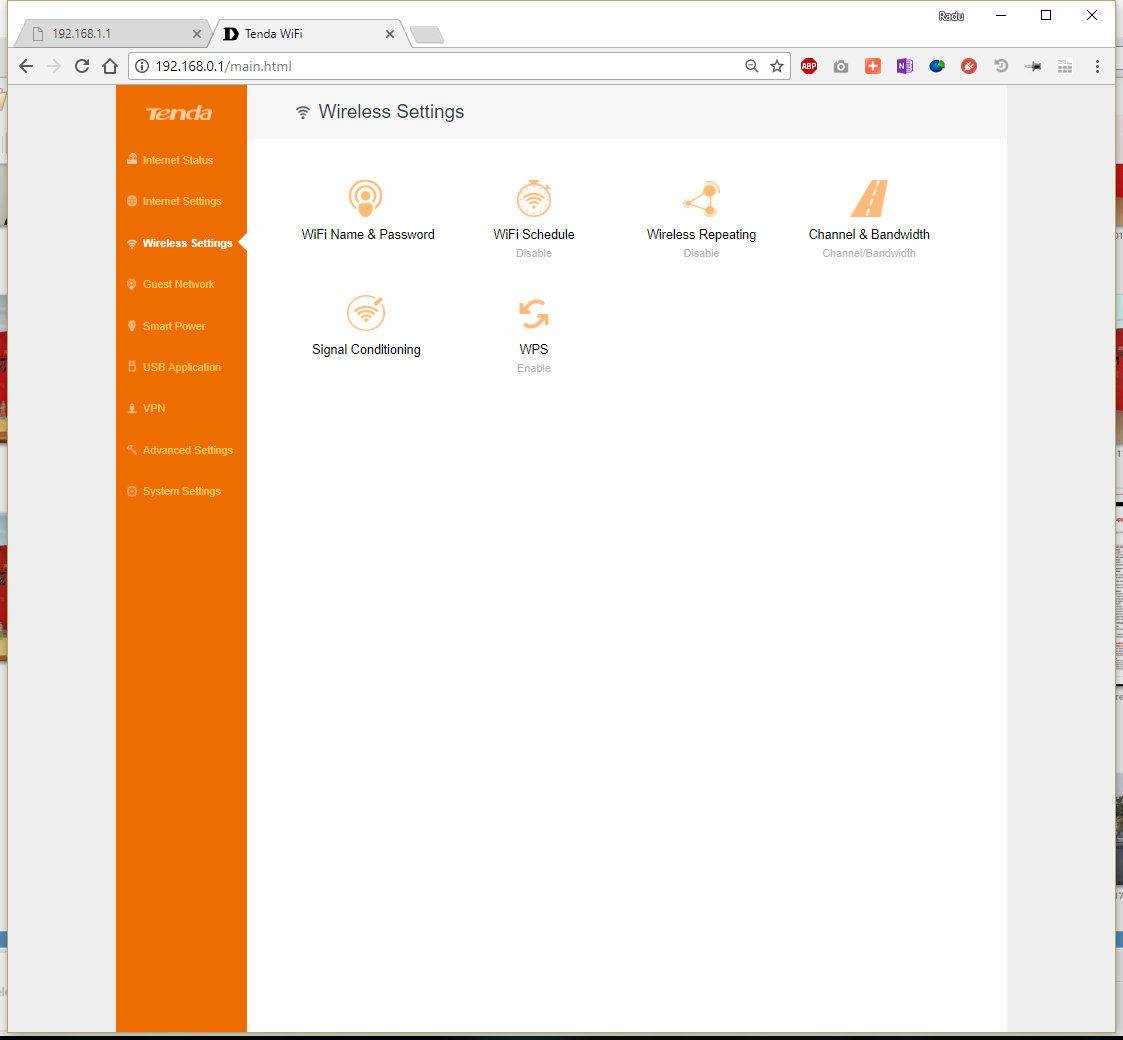
Task: Select Wireless Settings in the sidebar
Action: (180, 243)
